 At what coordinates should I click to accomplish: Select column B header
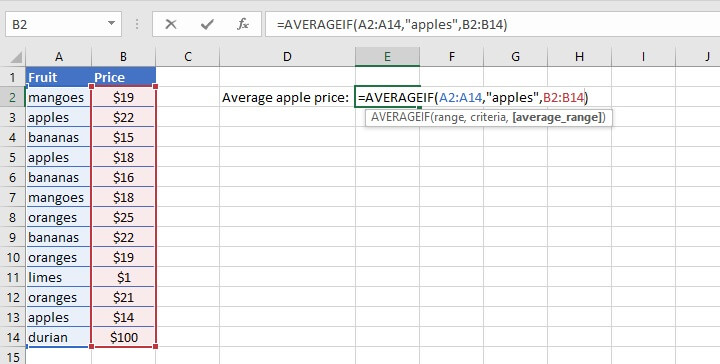point(124,56)
